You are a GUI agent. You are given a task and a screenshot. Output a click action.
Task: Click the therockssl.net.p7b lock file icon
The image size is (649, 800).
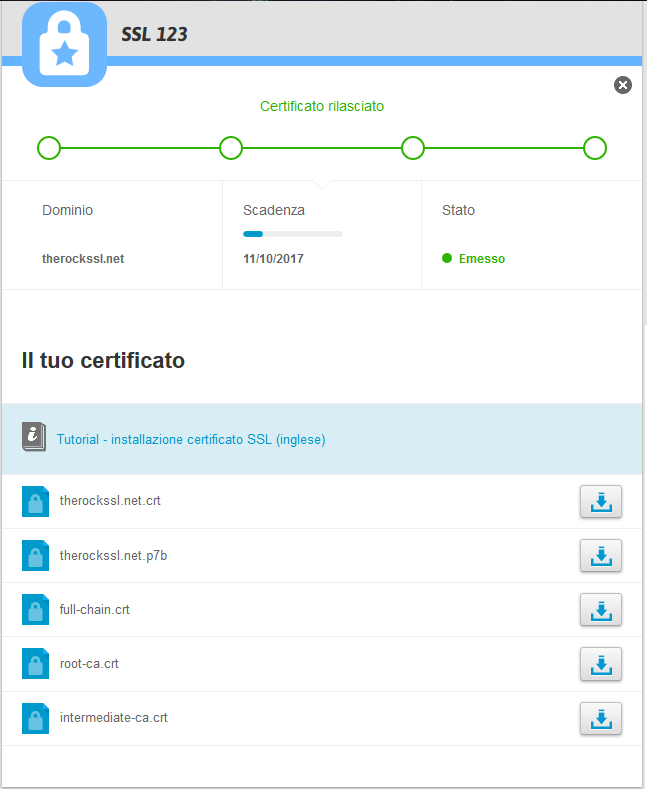click(x=35, y=556)
